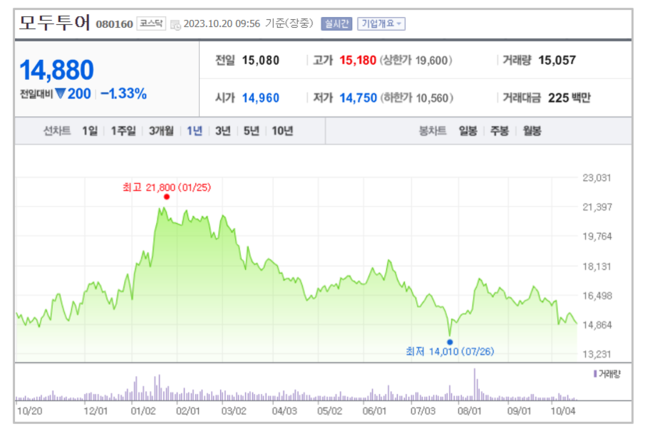Image resolution: width=650 pixels, height=436 pixels.
Task: Click the 실시간 button
Action: pos(336,24)
